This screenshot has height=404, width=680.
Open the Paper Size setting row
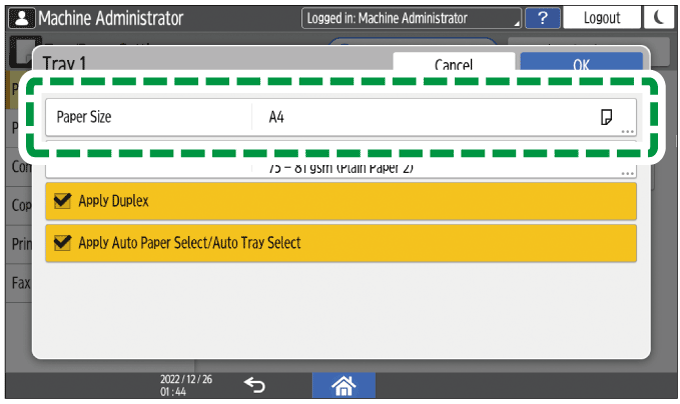(x=148, y=117)
